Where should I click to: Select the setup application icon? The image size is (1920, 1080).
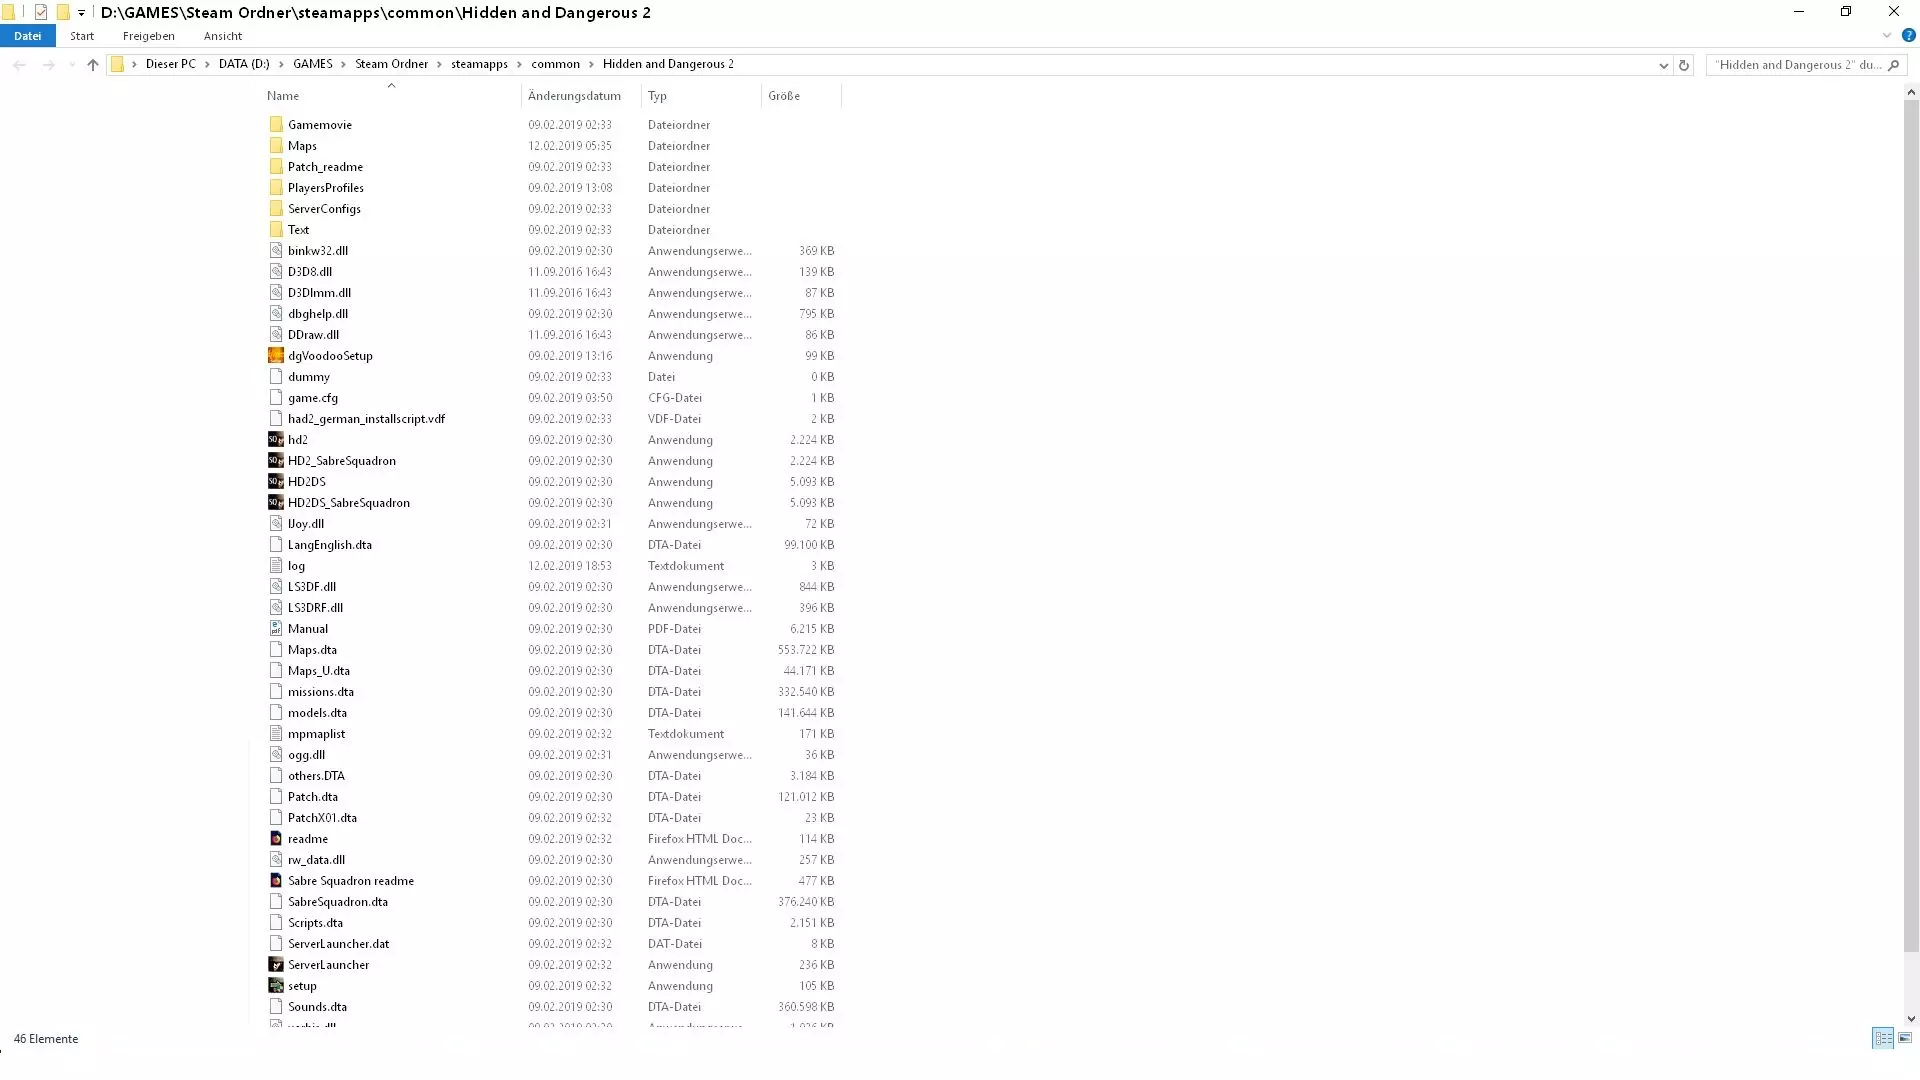click(x=276, y=986)
